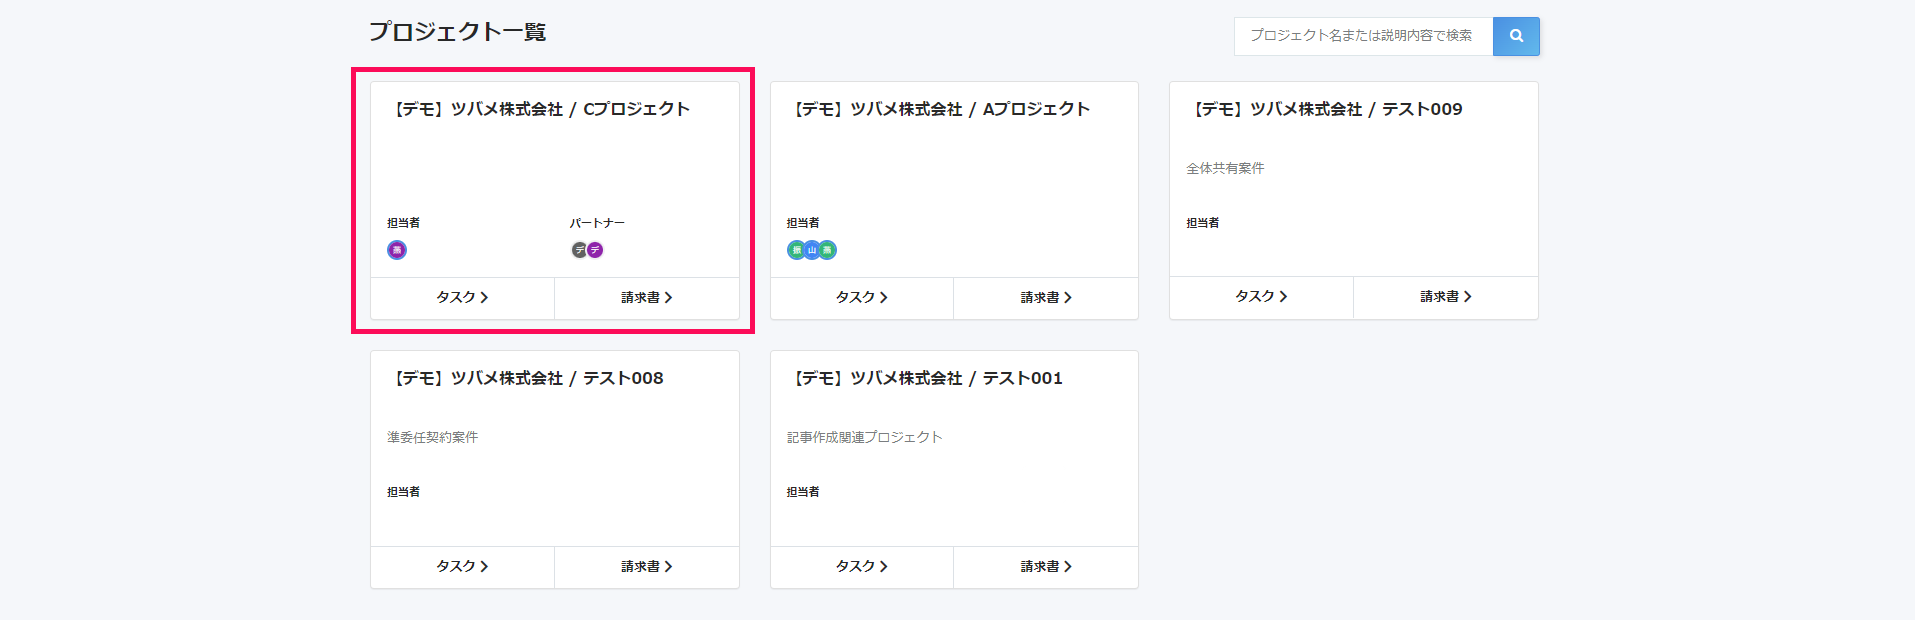The width and height of the screenshot is (1915, 620).
Task: Open 請求書 for テスト008
Action: coord(647,567)
